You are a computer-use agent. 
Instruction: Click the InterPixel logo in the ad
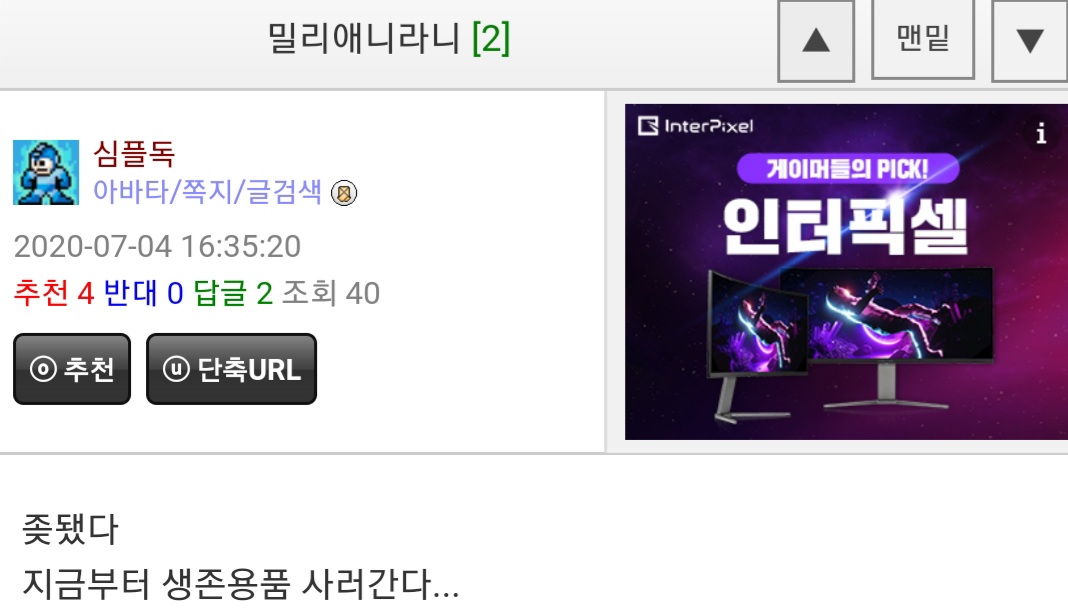pyautogui.click(x=695, y=126)
